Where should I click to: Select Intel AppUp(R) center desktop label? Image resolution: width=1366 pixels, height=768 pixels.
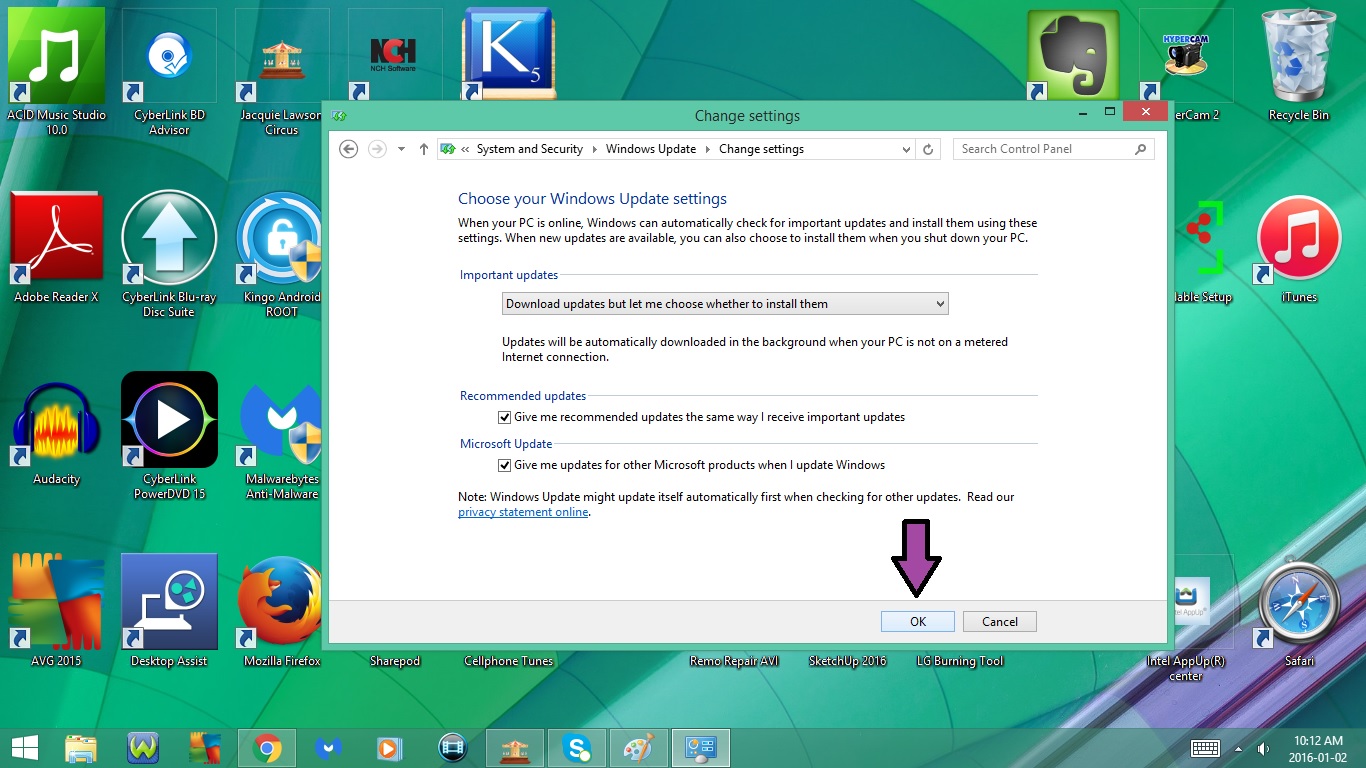(1187, 669)
